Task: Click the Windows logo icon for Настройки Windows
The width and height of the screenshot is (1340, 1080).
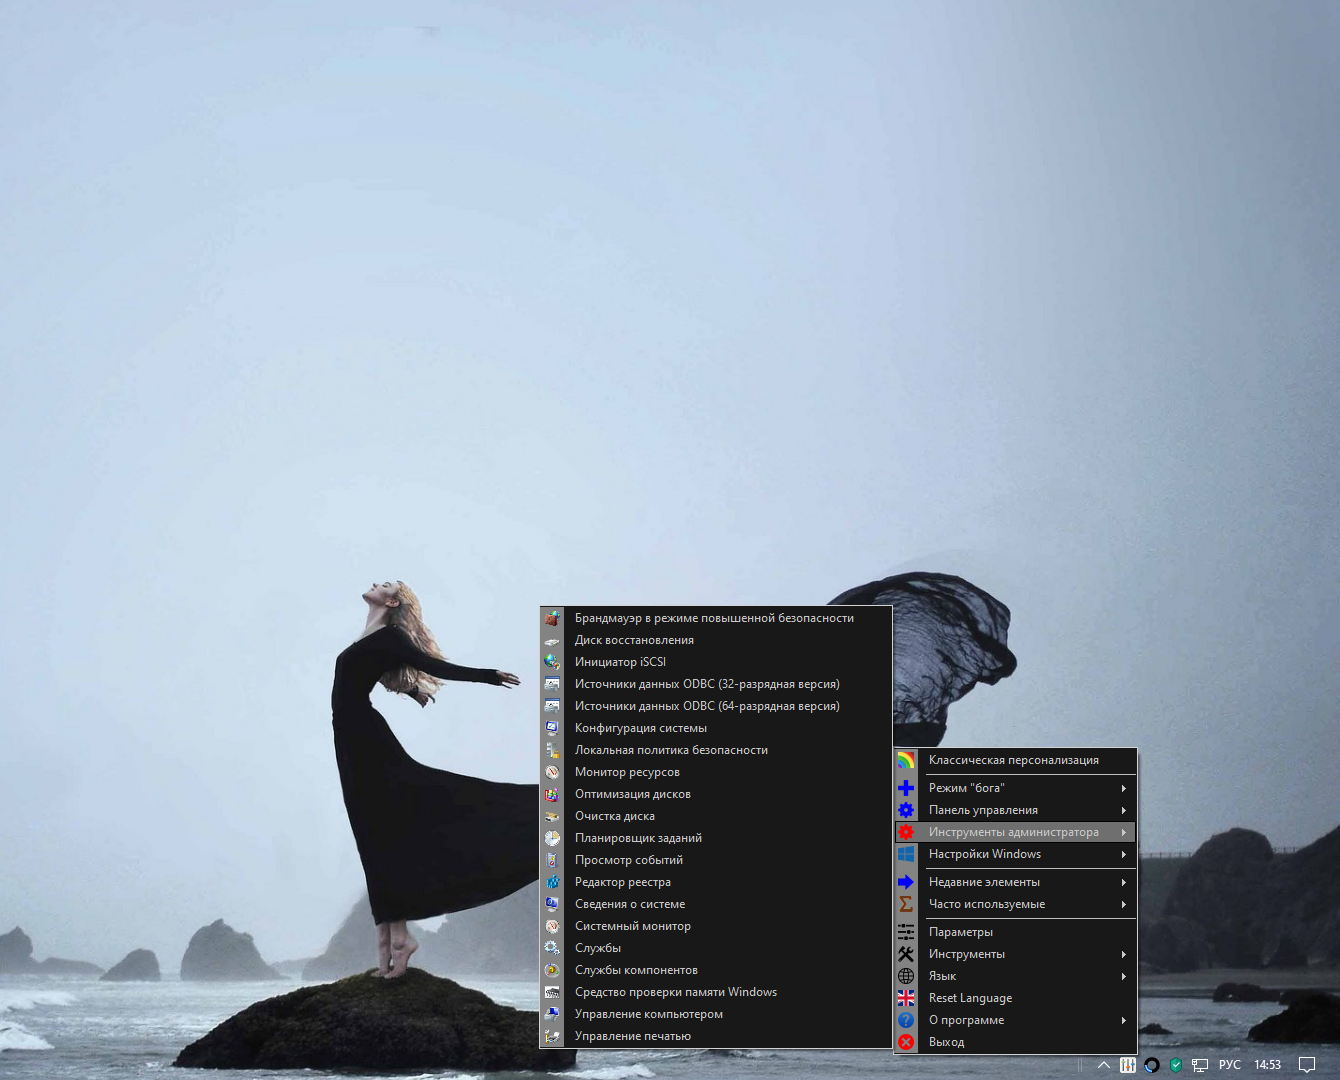Action: click(x=906, y=854)
